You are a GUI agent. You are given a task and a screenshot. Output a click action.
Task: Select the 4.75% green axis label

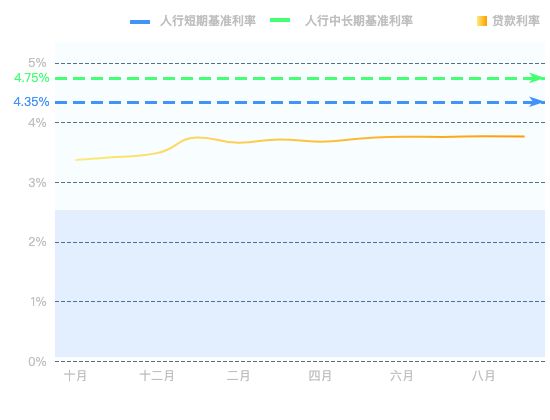32,78
